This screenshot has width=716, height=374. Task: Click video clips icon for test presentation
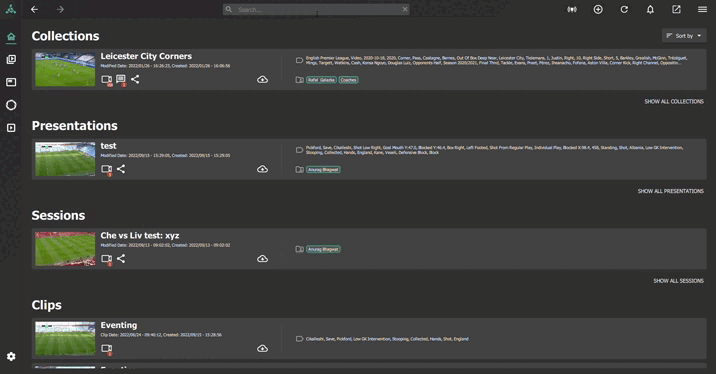106,169
